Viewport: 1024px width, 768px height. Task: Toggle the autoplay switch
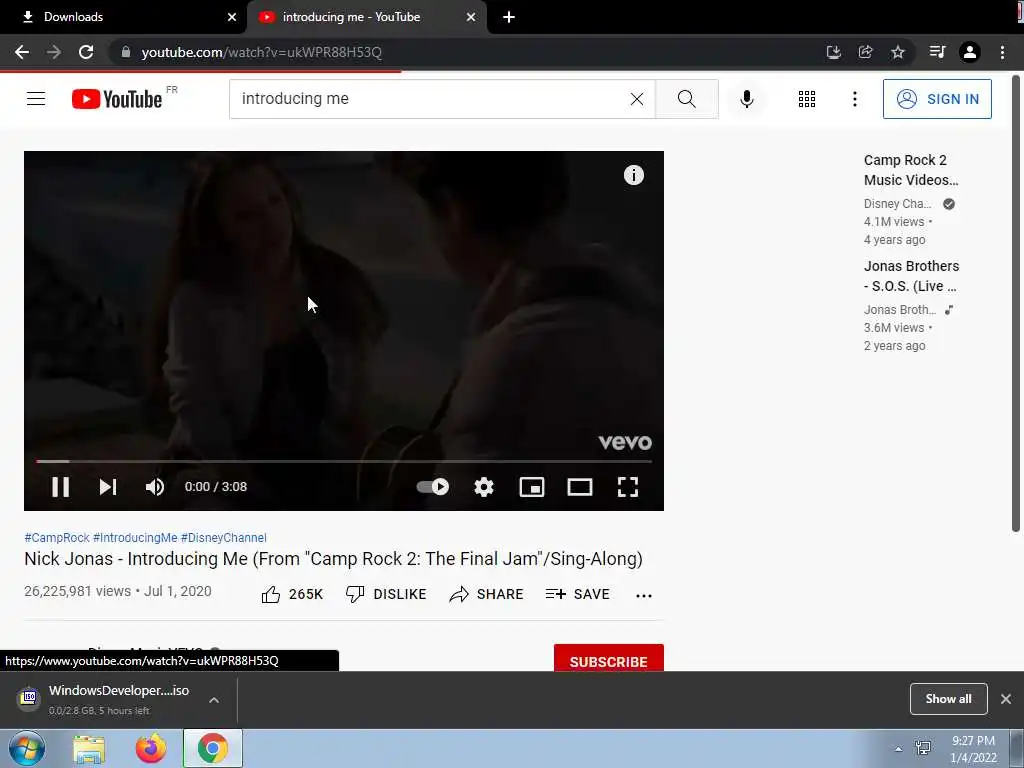click(x=433, y=487)
